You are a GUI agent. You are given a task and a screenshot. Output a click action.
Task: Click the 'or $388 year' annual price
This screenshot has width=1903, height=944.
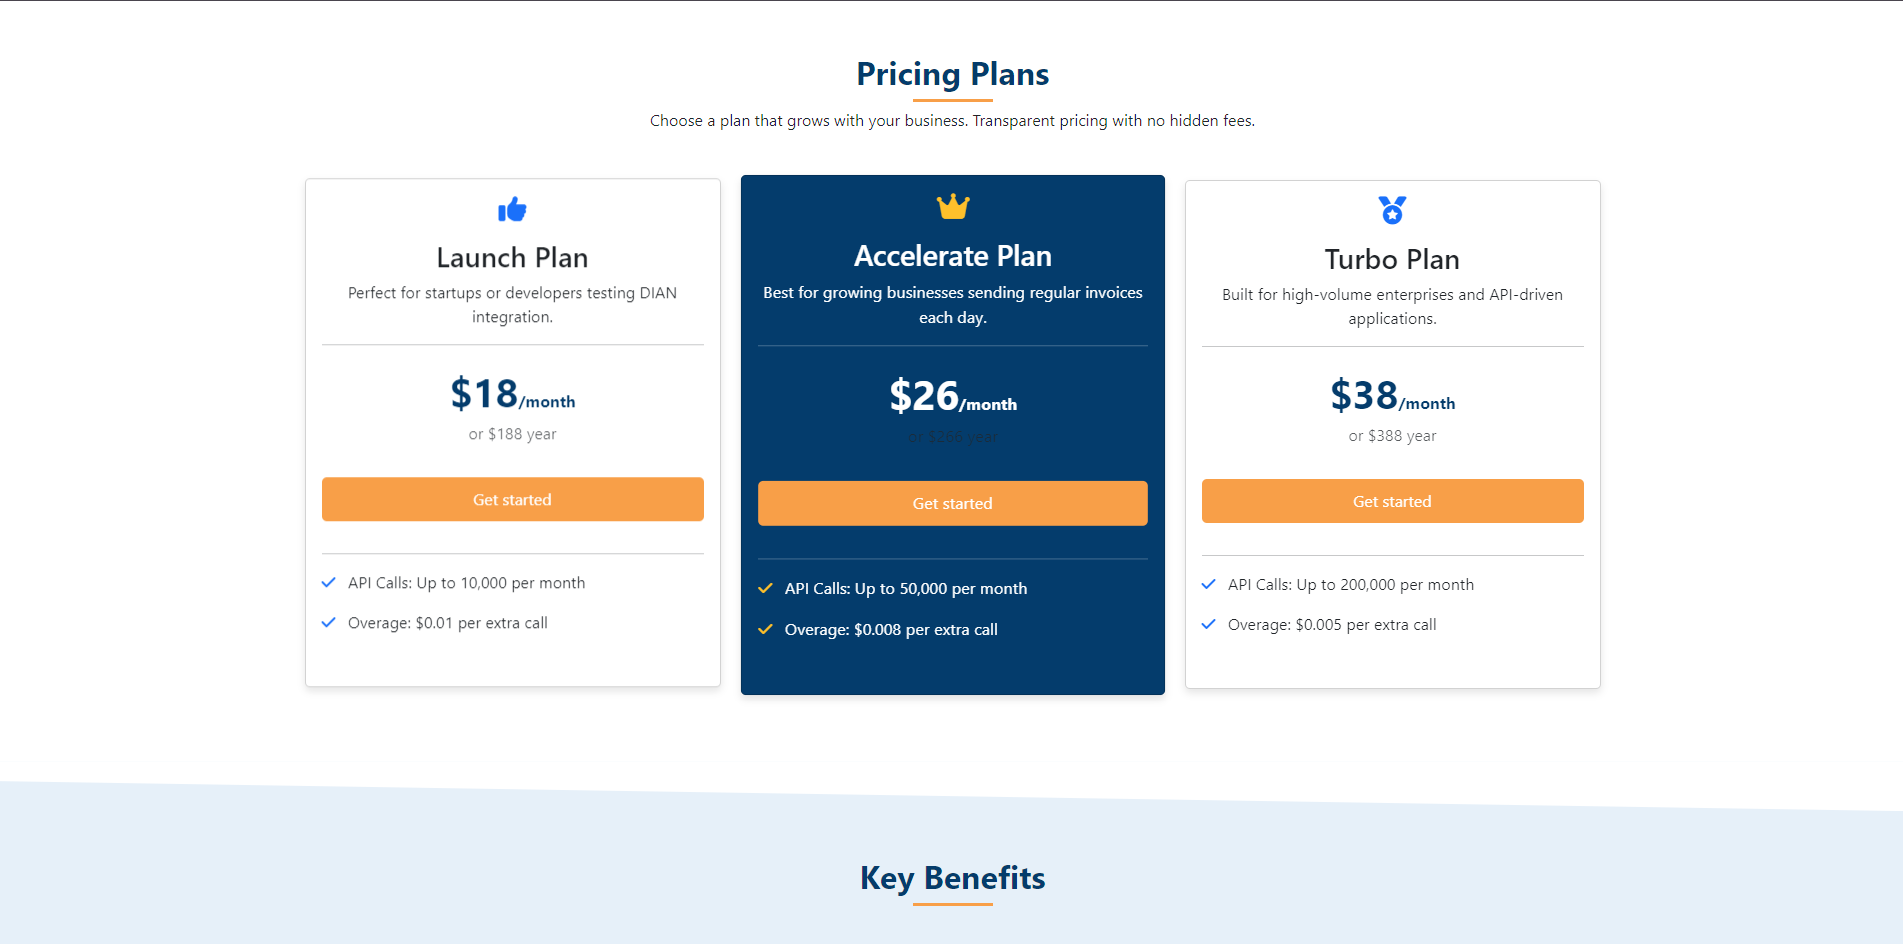point(1392,435)
